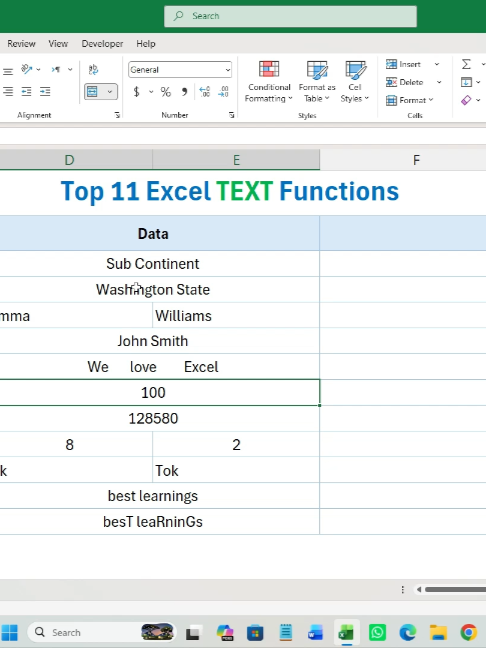Open Conditional Formatting menu
Image resolution: width=486 pixels, height=648 pixels.
coord(269,81)
